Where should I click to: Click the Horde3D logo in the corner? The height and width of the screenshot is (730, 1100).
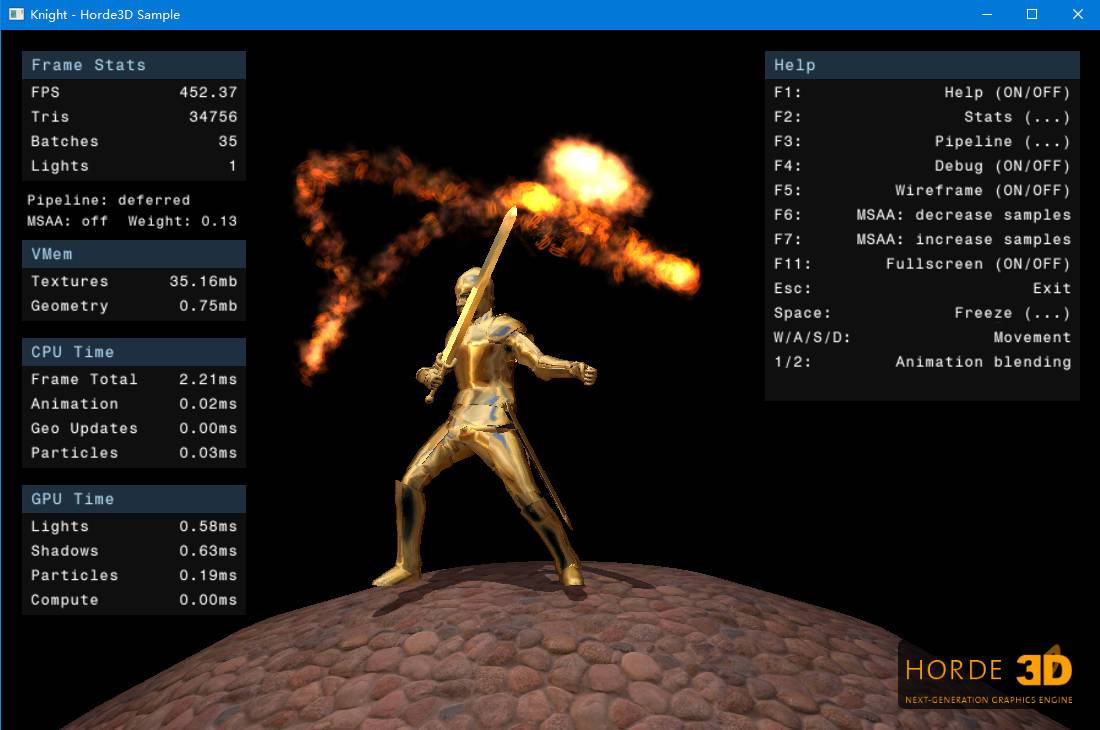[x=988, y=675]
